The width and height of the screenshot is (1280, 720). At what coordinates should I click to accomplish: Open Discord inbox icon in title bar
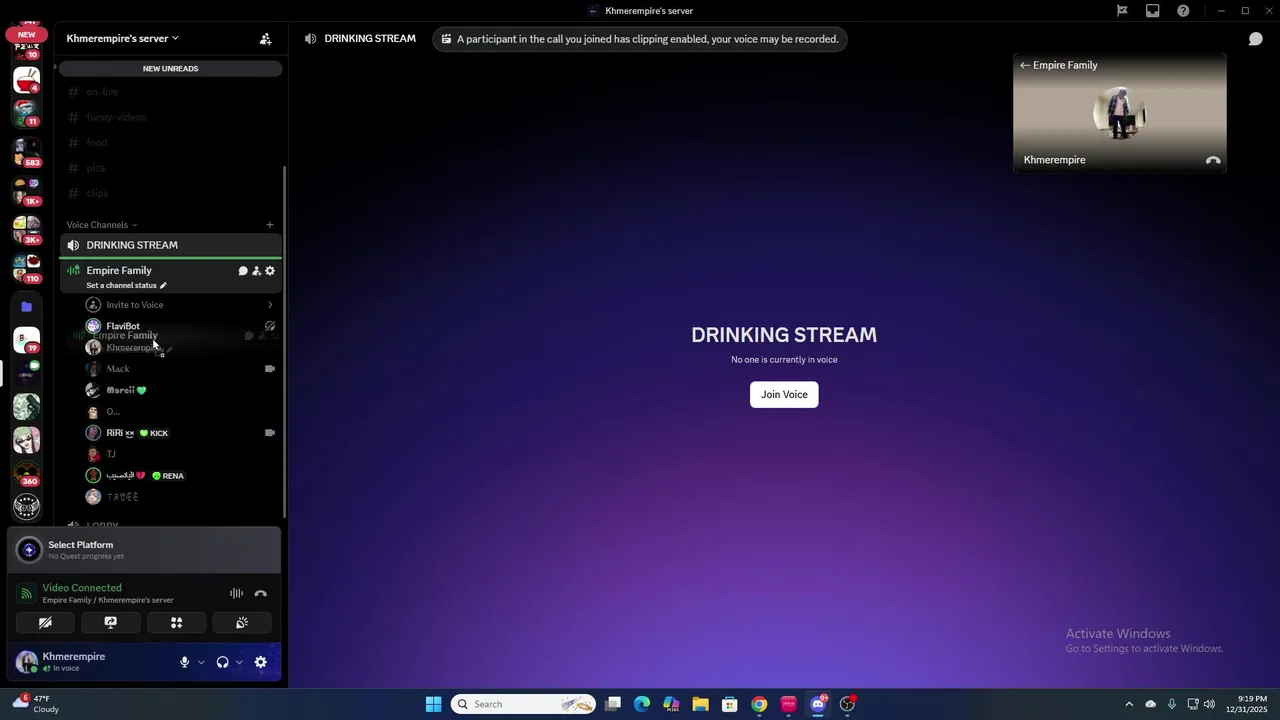pos(1153,11)
